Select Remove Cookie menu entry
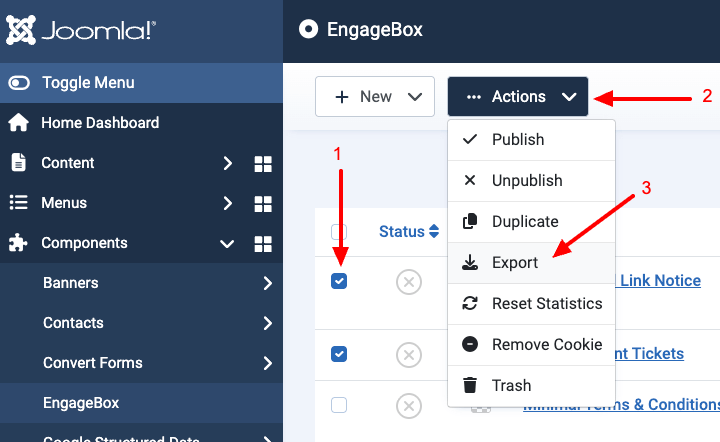The height and width of the screenshot is (442, 720). pos(531,345)
